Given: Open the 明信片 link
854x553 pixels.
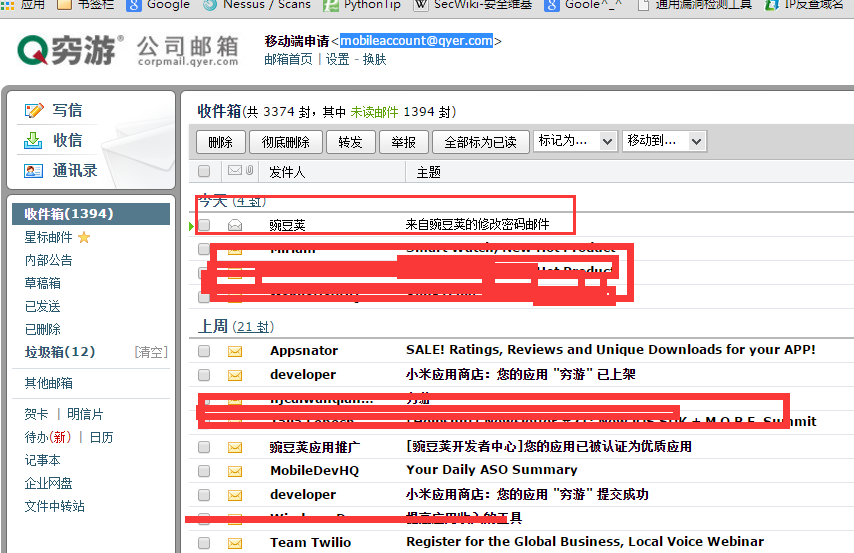Looking at the screenshot, I should [85, 415].
